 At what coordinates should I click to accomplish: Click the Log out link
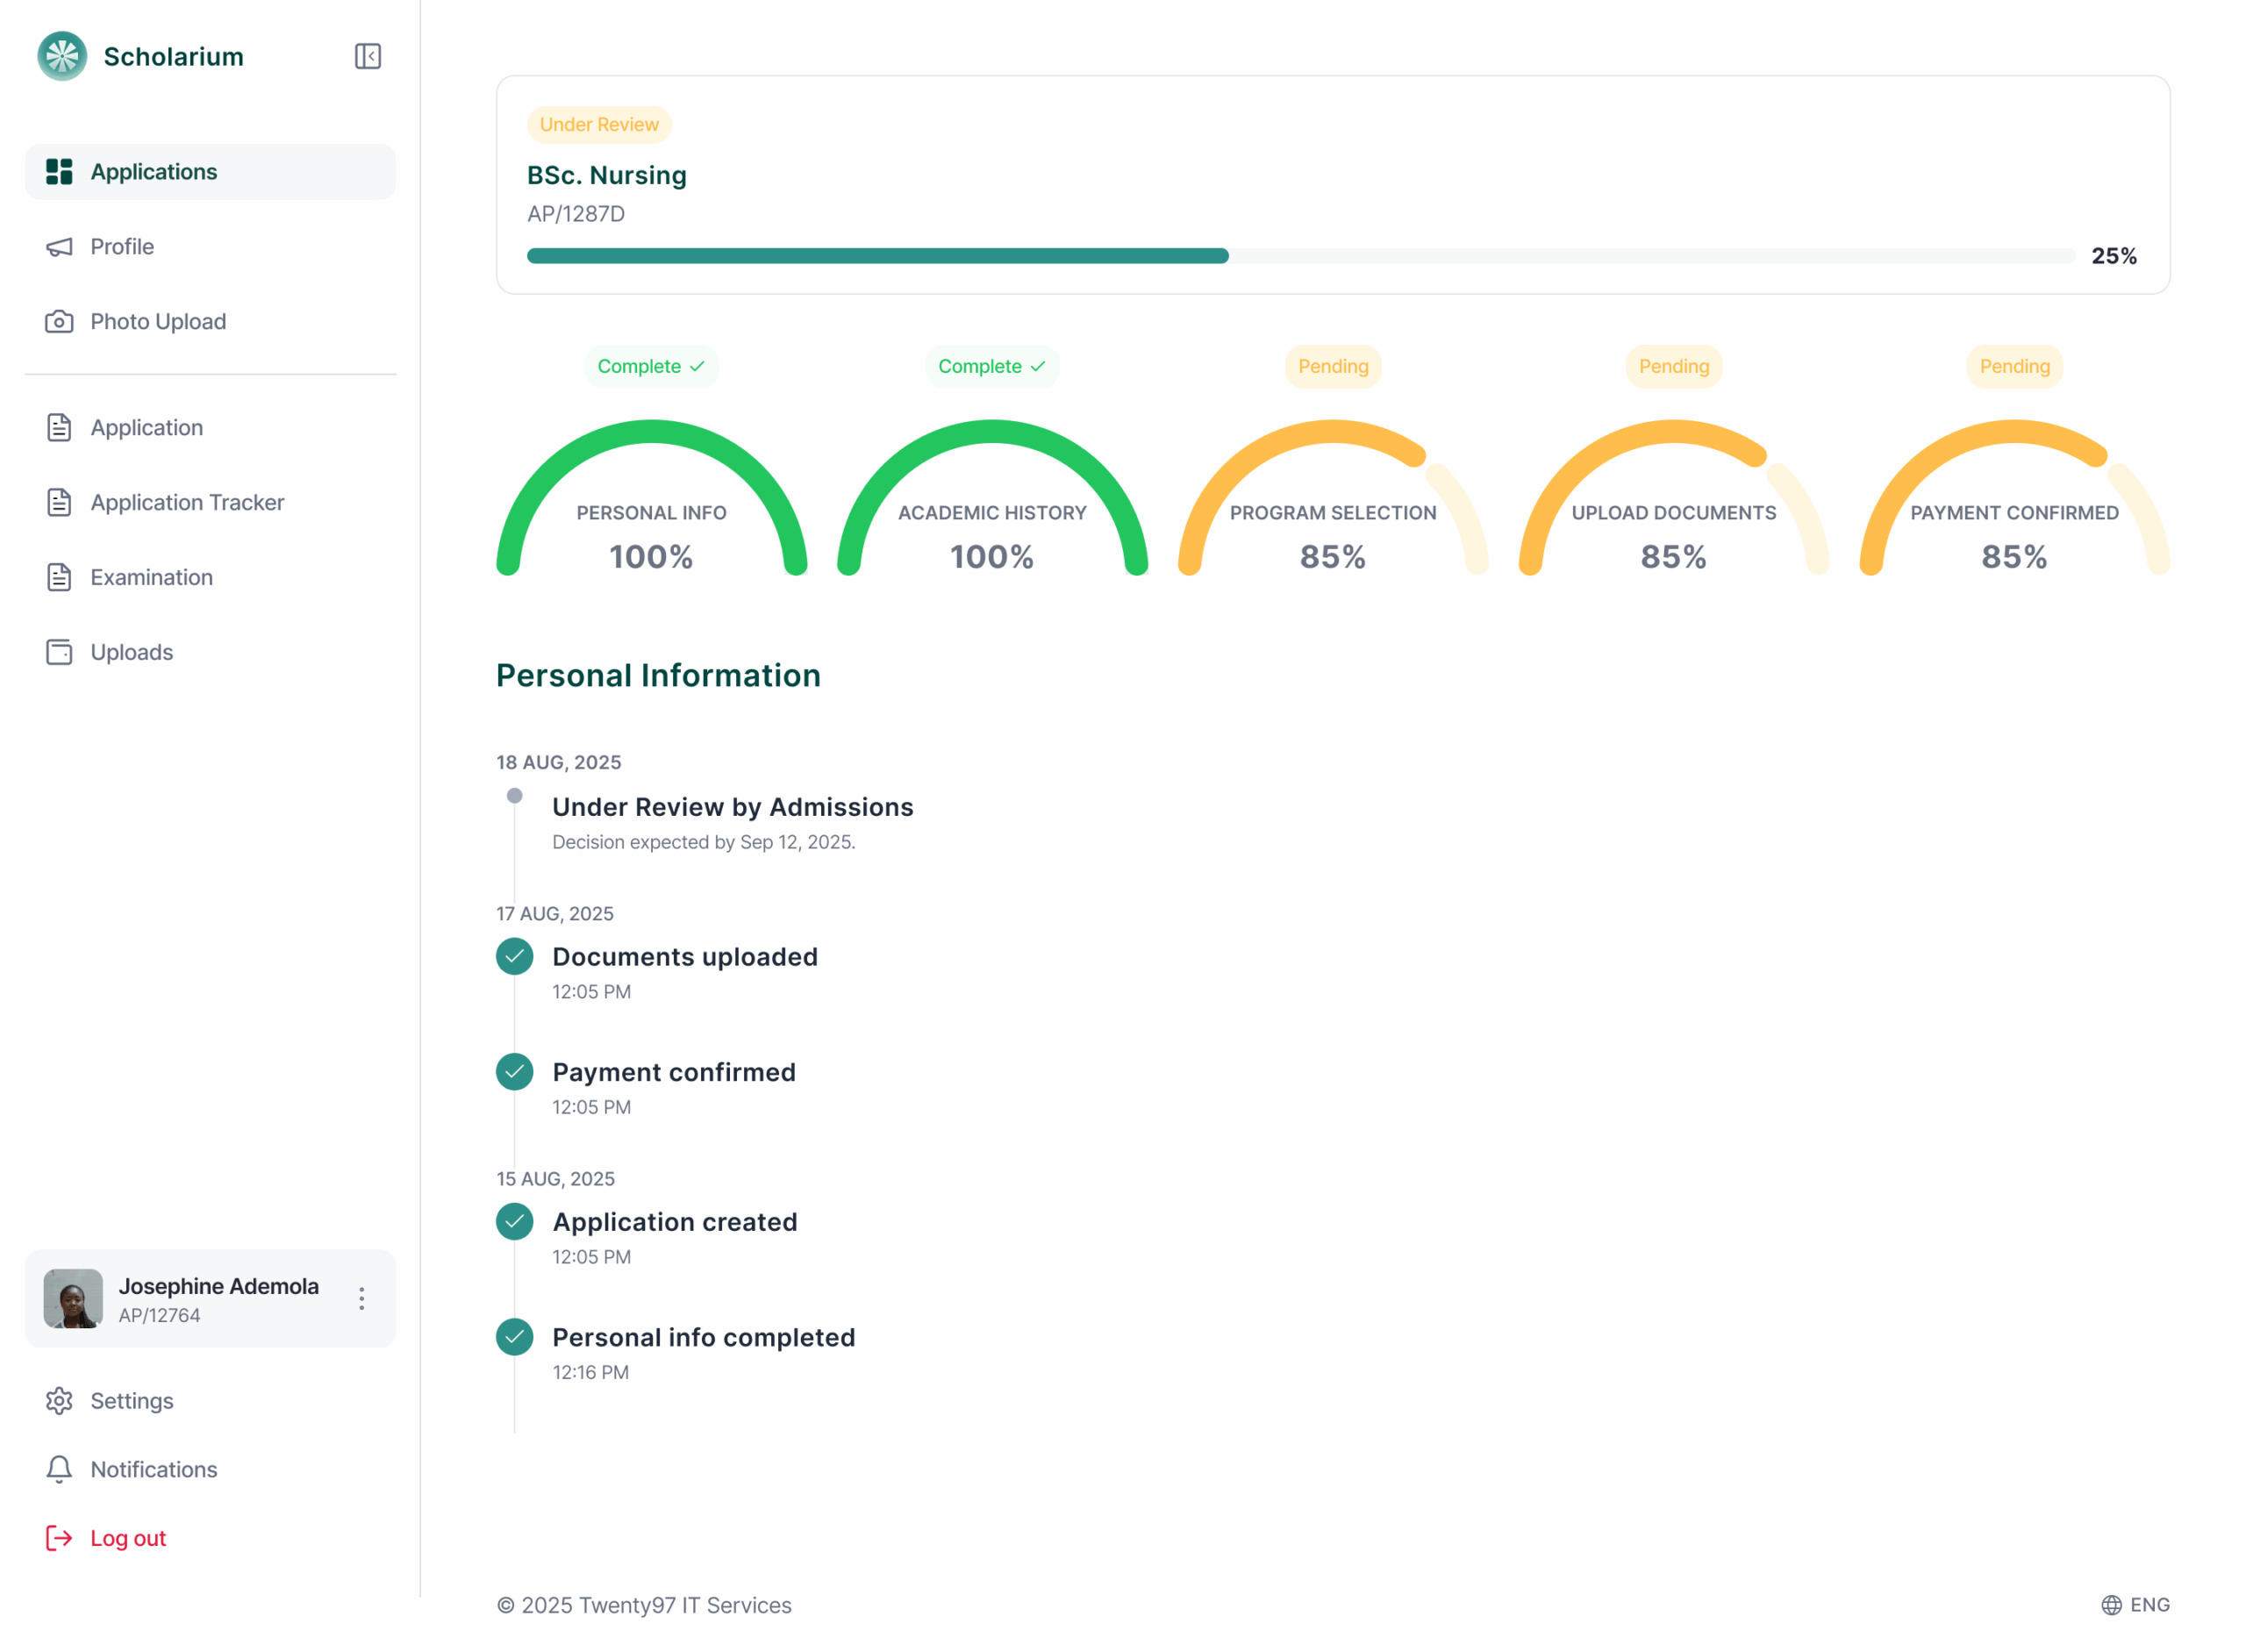[x=127, y=1537]
